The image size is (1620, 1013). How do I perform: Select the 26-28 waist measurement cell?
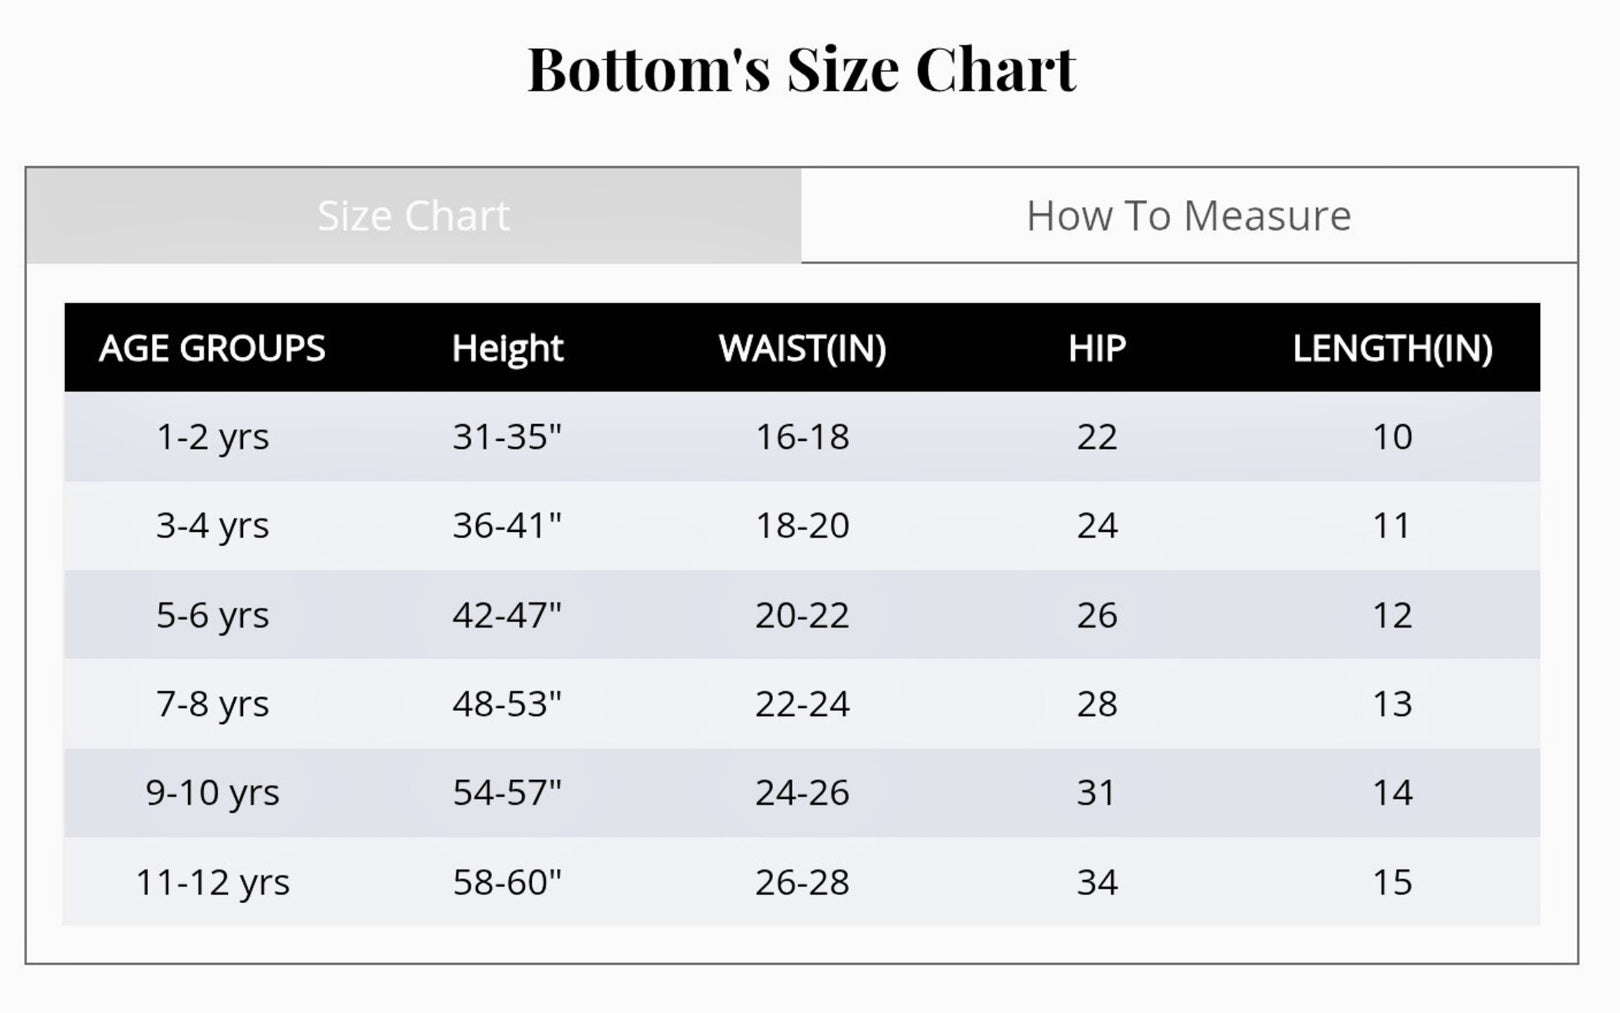tap(802, 882)
